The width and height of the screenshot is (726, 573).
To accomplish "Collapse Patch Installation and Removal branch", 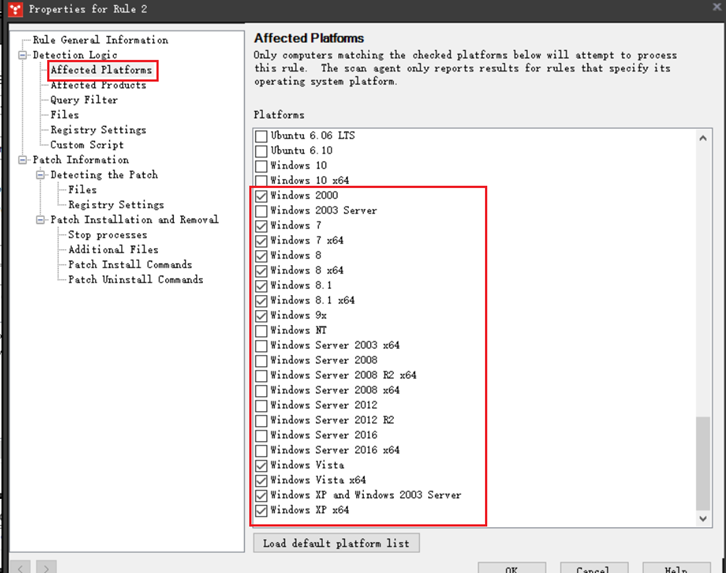I will click(42, 220).
